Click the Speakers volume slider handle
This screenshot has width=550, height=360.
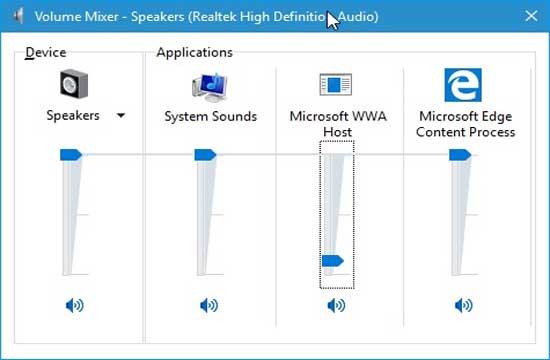71,155
